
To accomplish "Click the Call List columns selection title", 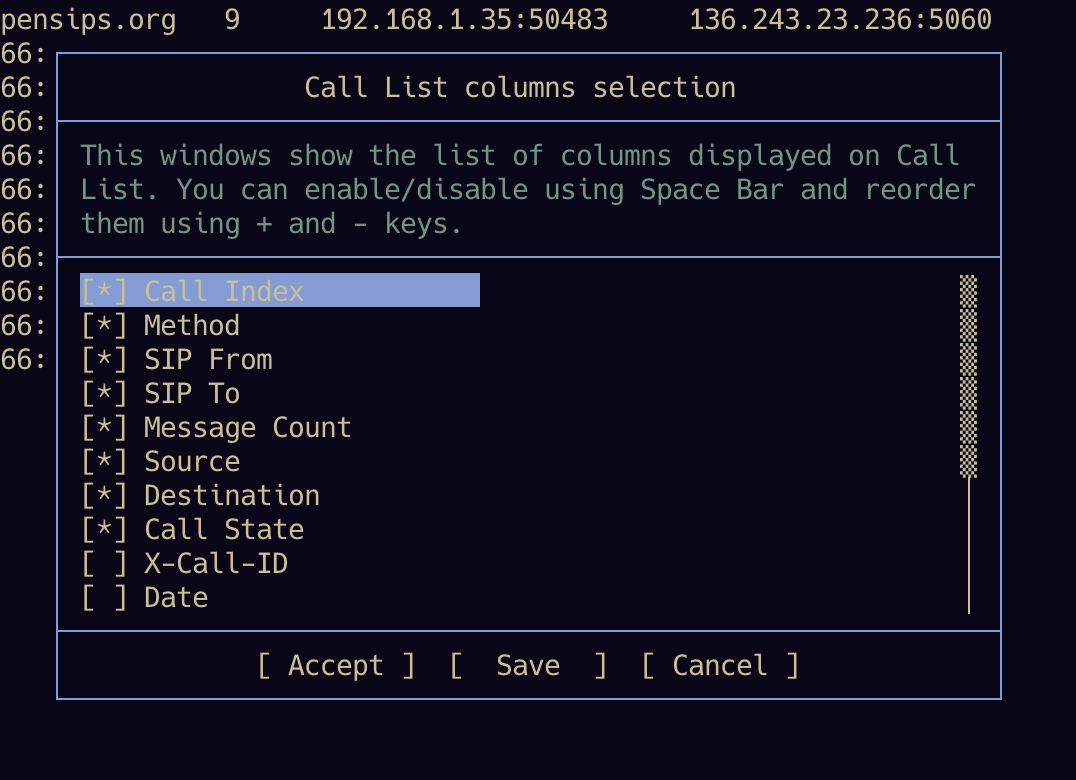I will tap(520, 87).
